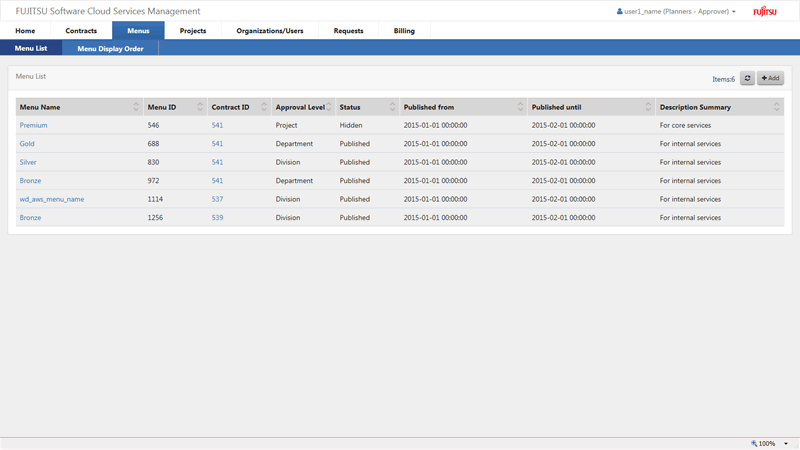Click menu ID 830 cell
Screen dimensions: 800x450
click(x=153, y=162)
